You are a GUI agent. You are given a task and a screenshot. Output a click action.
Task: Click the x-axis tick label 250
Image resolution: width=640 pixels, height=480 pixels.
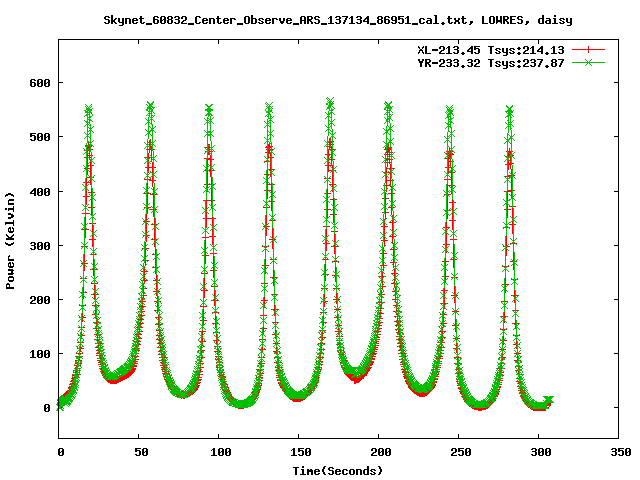pyautogui.click(x=460, y=452)
